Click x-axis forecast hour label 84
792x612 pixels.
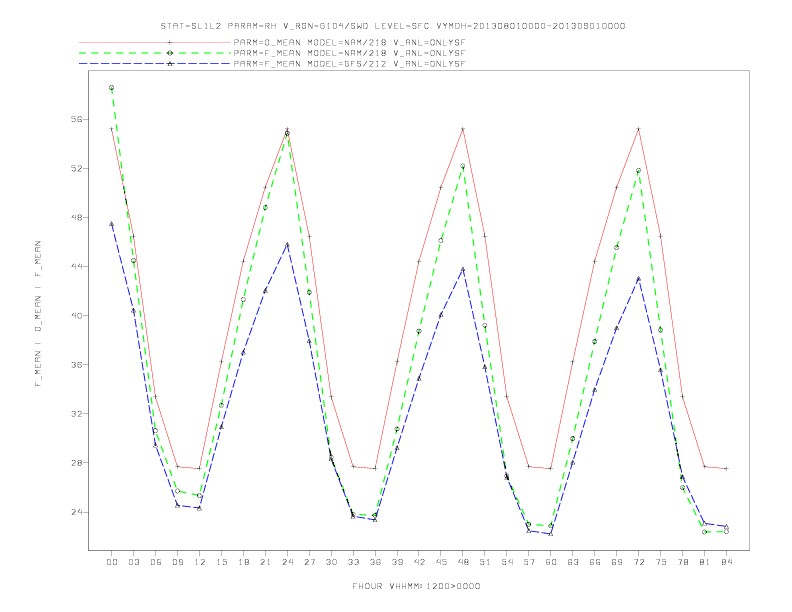pyautogui.click(x=727, y=562)
